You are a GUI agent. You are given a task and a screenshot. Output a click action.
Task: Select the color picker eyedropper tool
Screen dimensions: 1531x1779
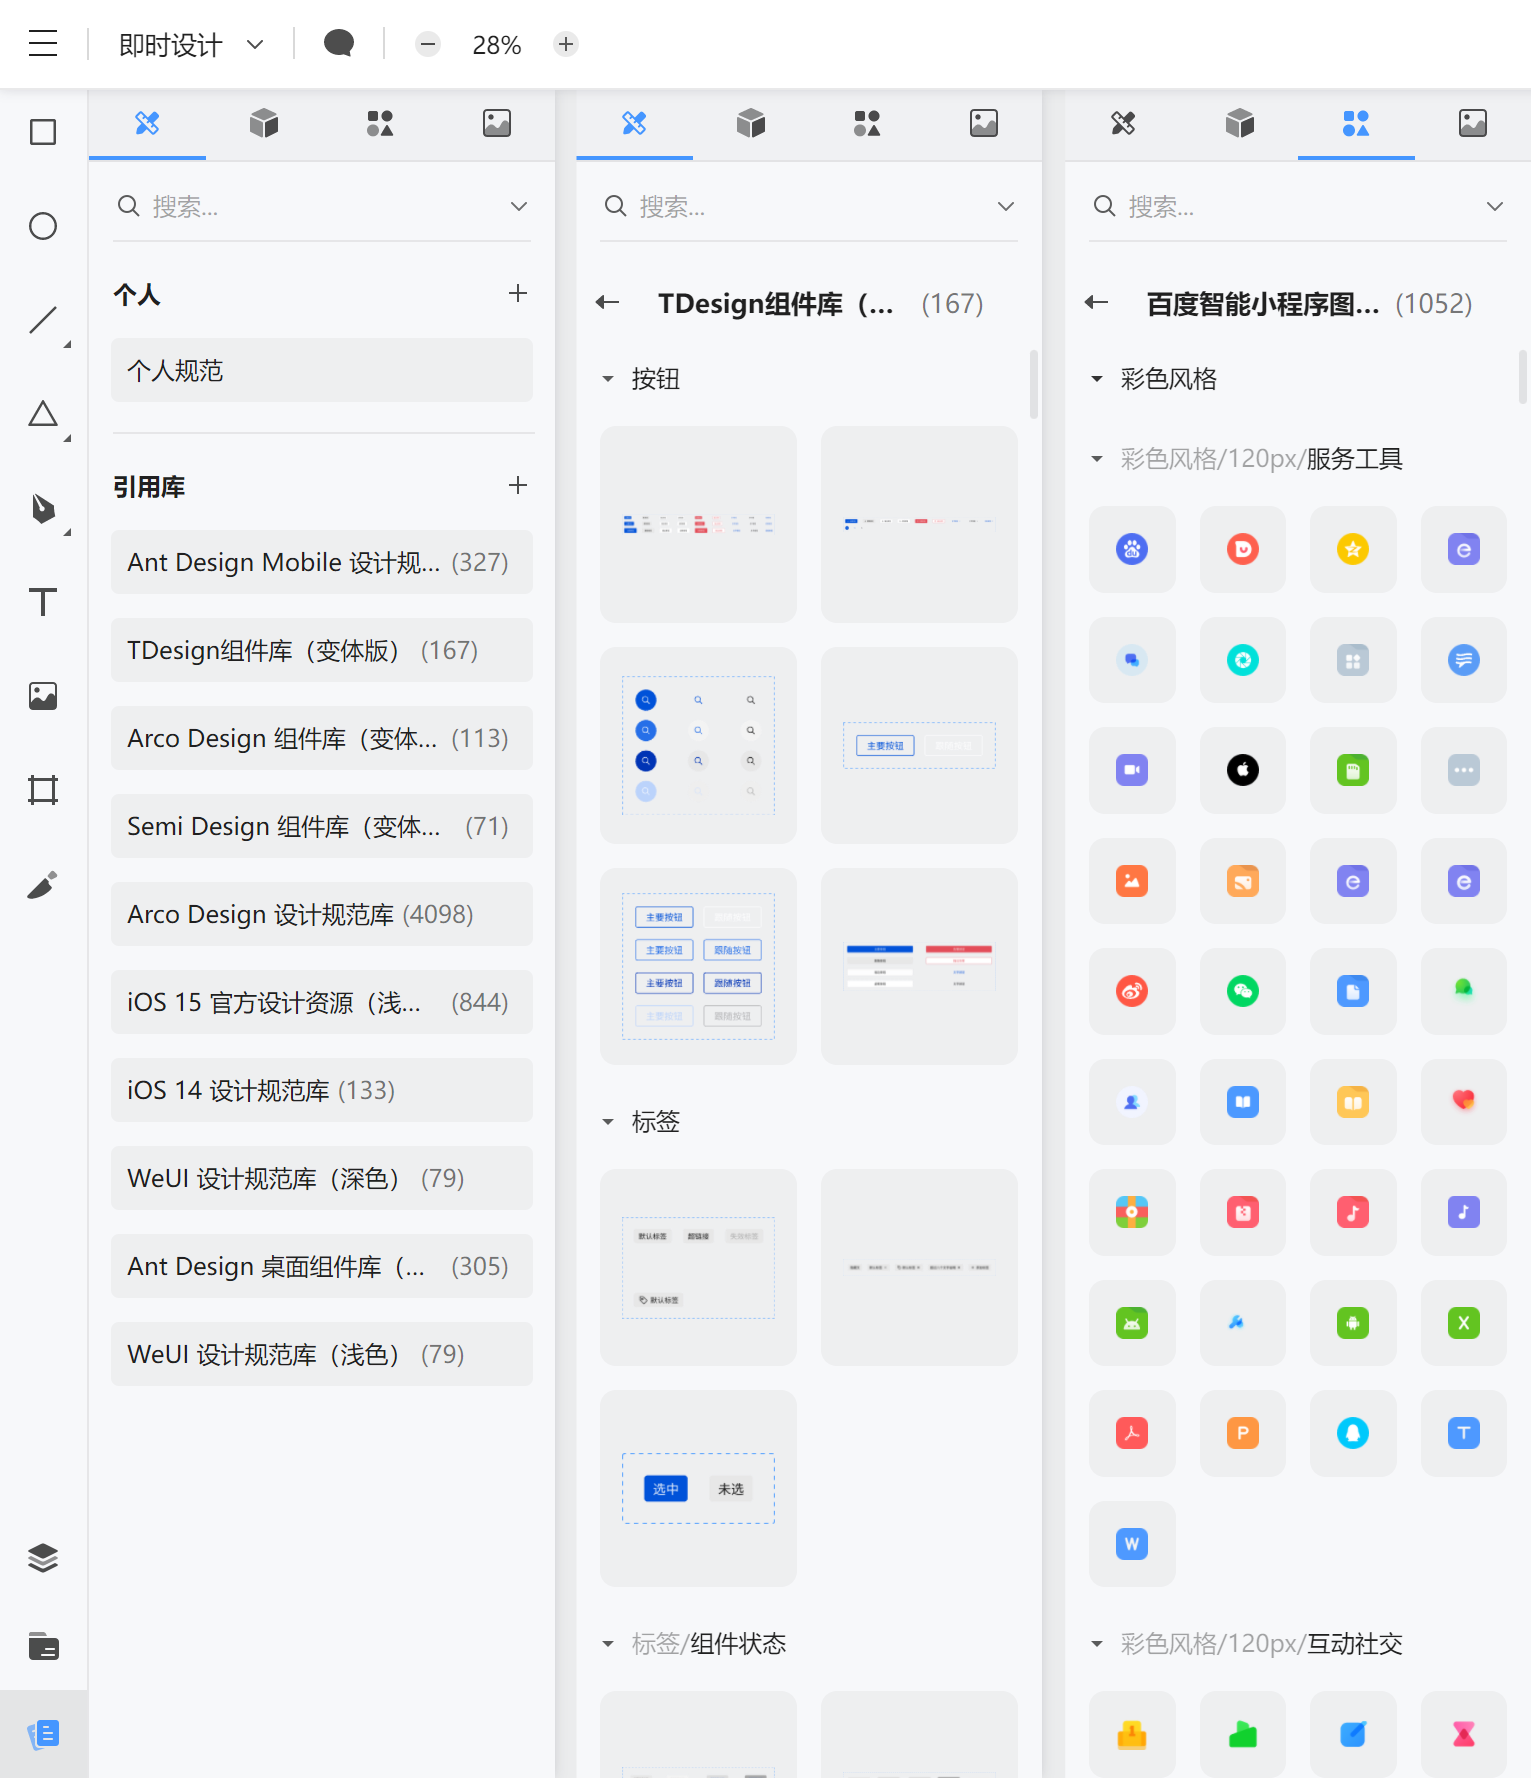click(43, 884)
